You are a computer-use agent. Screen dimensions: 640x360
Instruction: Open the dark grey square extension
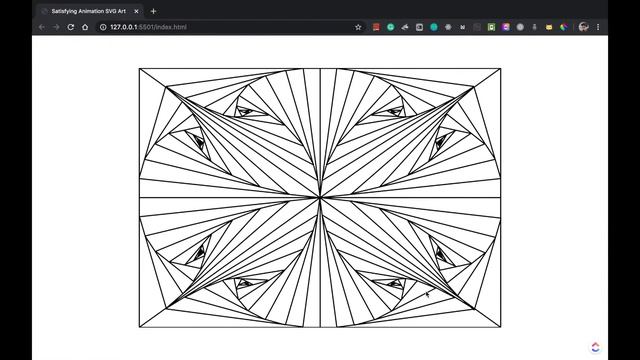[477, 27]
